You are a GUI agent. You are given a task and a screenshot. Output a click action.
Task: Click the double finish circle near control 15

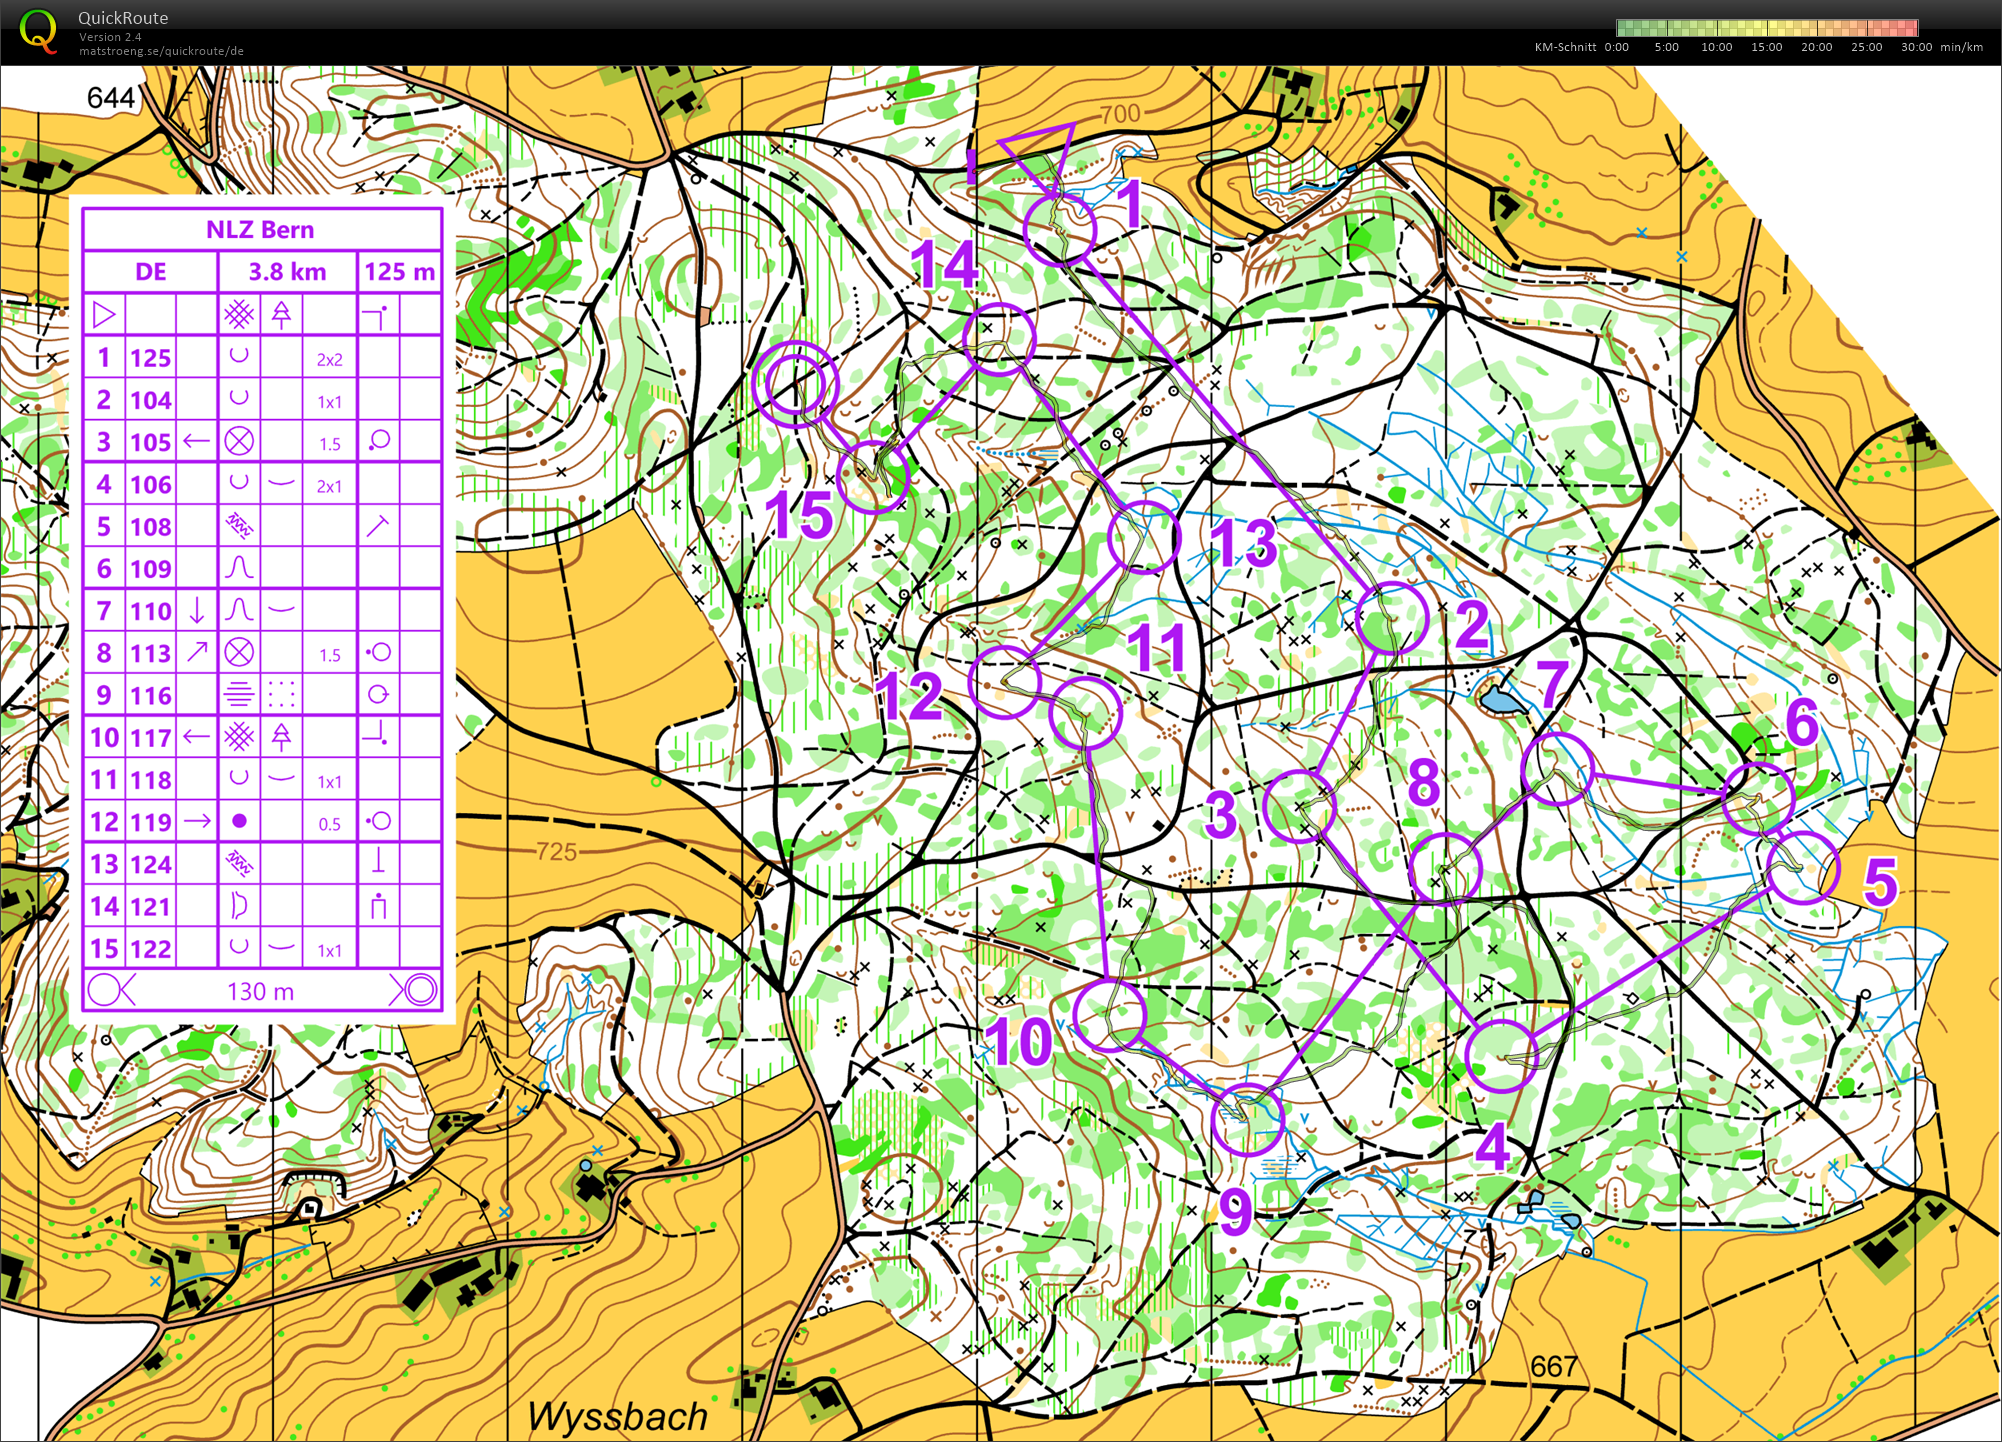pyautogui.click(x=795, y=384)
